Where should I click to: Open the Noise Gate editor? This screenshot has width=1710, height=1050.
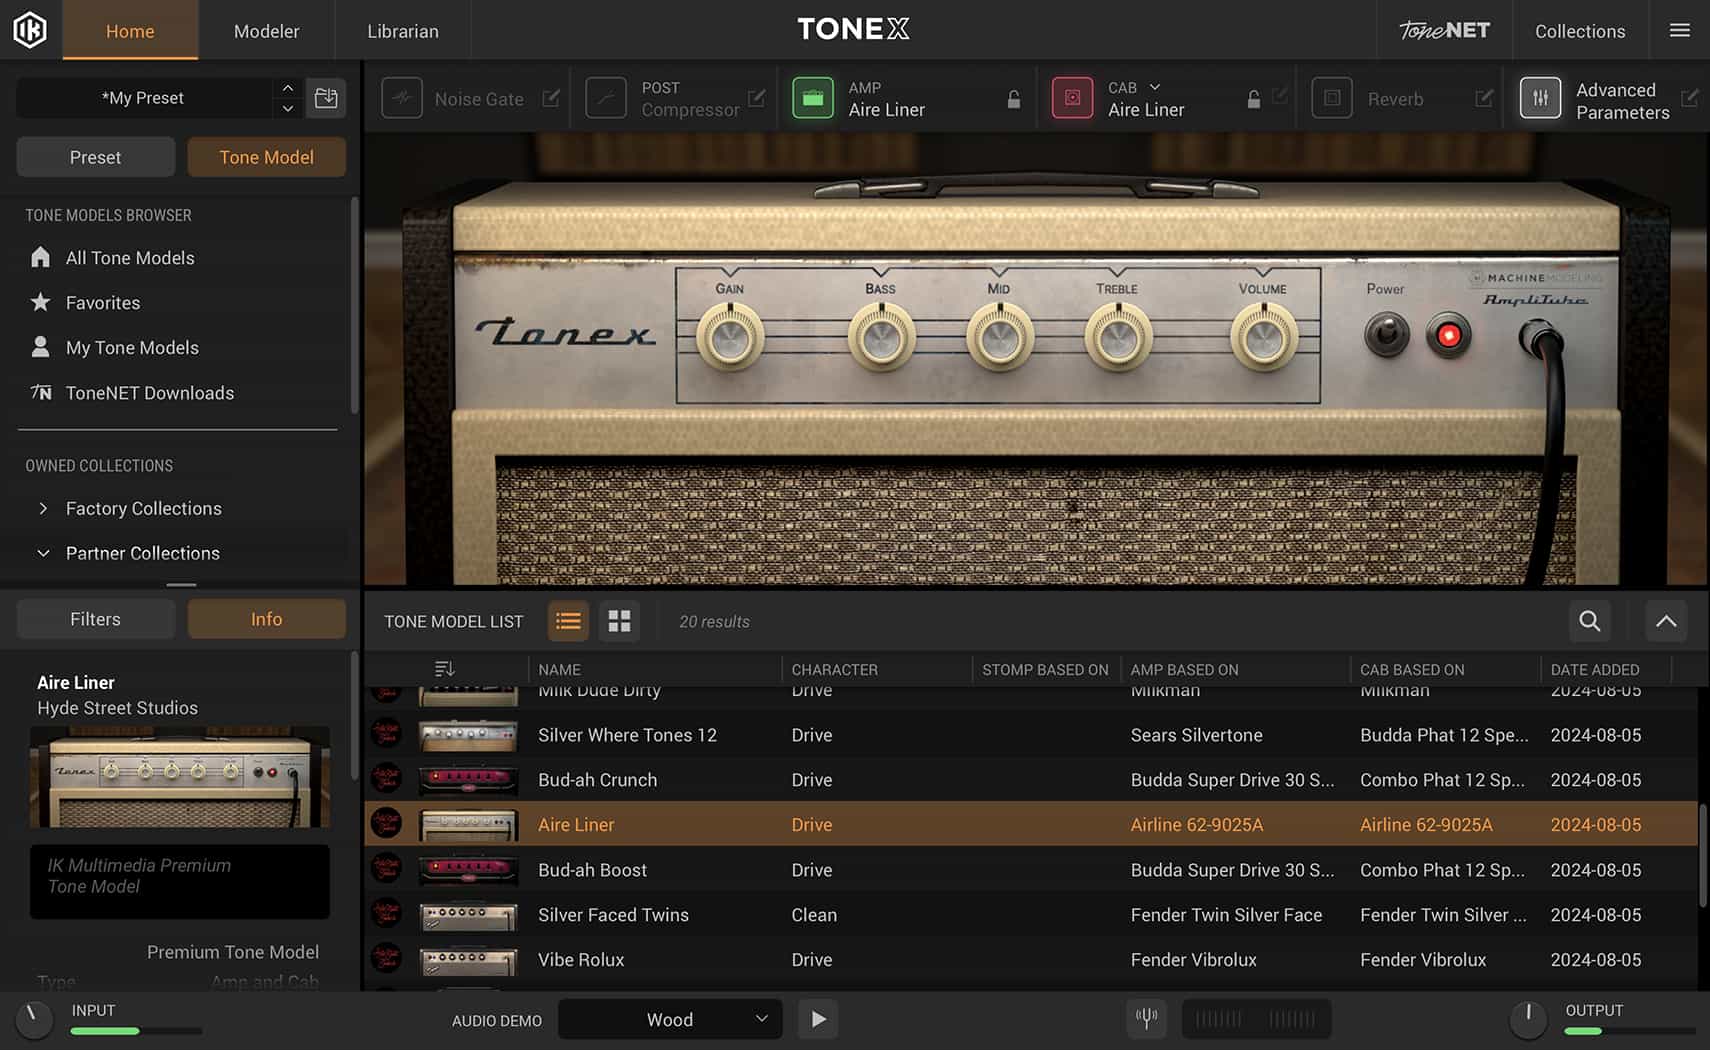(551, 98)
